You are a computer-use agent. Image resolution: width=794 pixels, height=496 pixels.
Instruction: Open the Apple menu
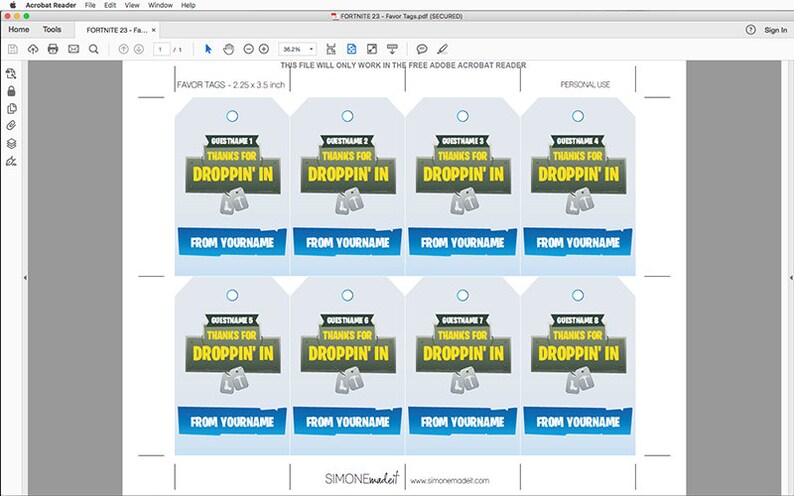coord(13,5)
